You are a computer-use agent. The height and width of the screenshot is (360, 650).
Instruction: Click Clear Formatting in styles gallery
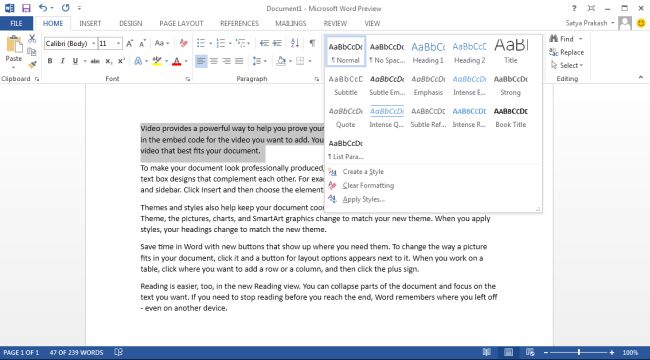click(x=368, y=185)
